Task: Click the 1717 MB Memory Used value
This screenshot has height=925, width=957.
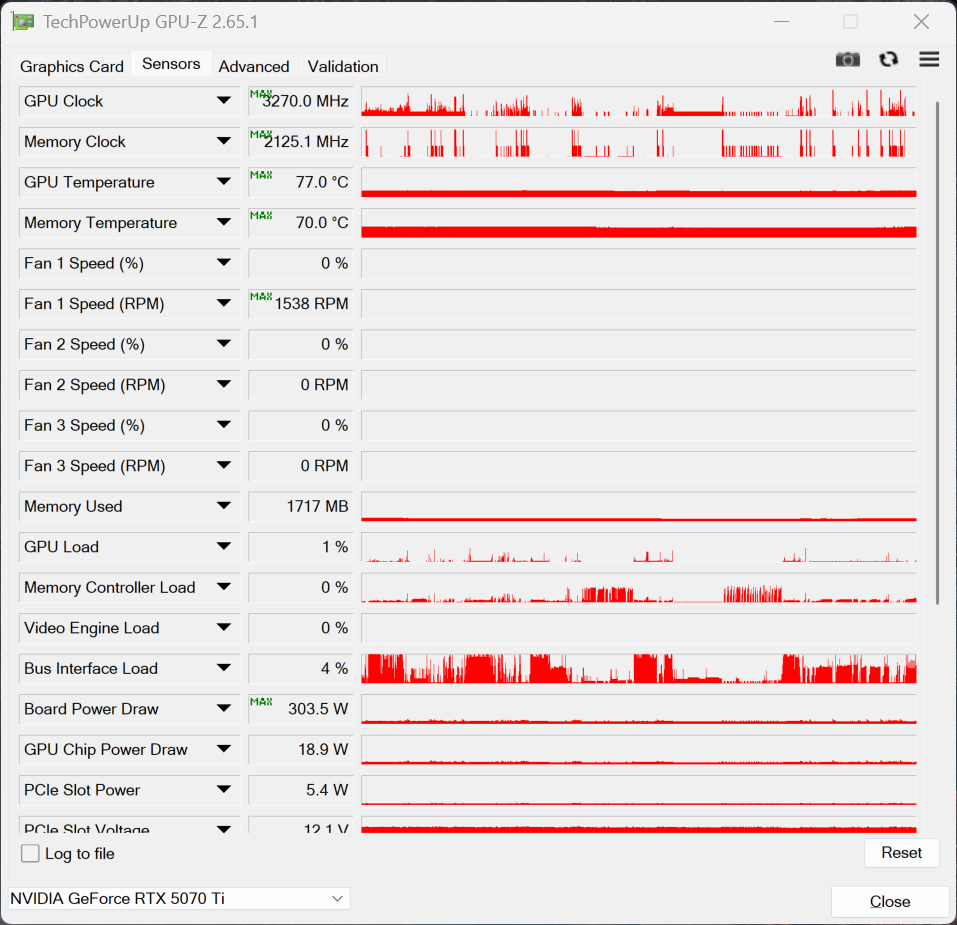Action: coord(301,506)
